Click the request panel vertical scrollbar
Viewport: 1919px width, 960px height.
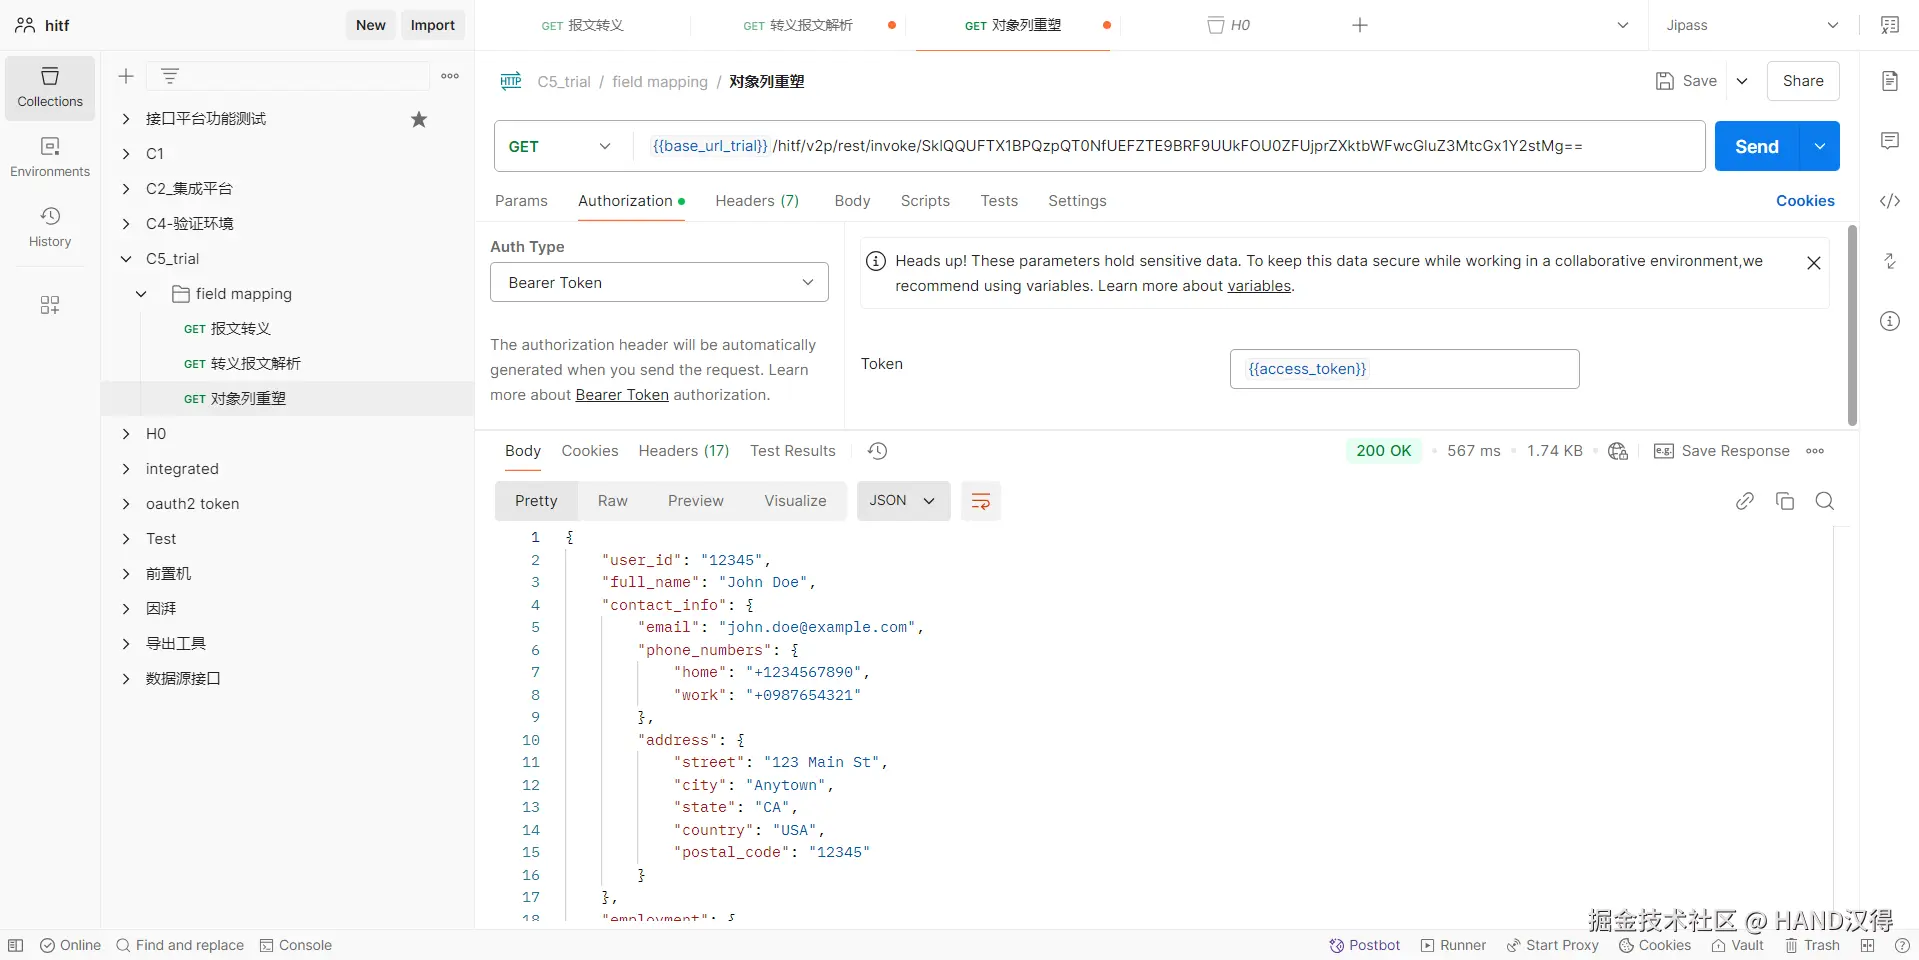(x=1851, y=325)
